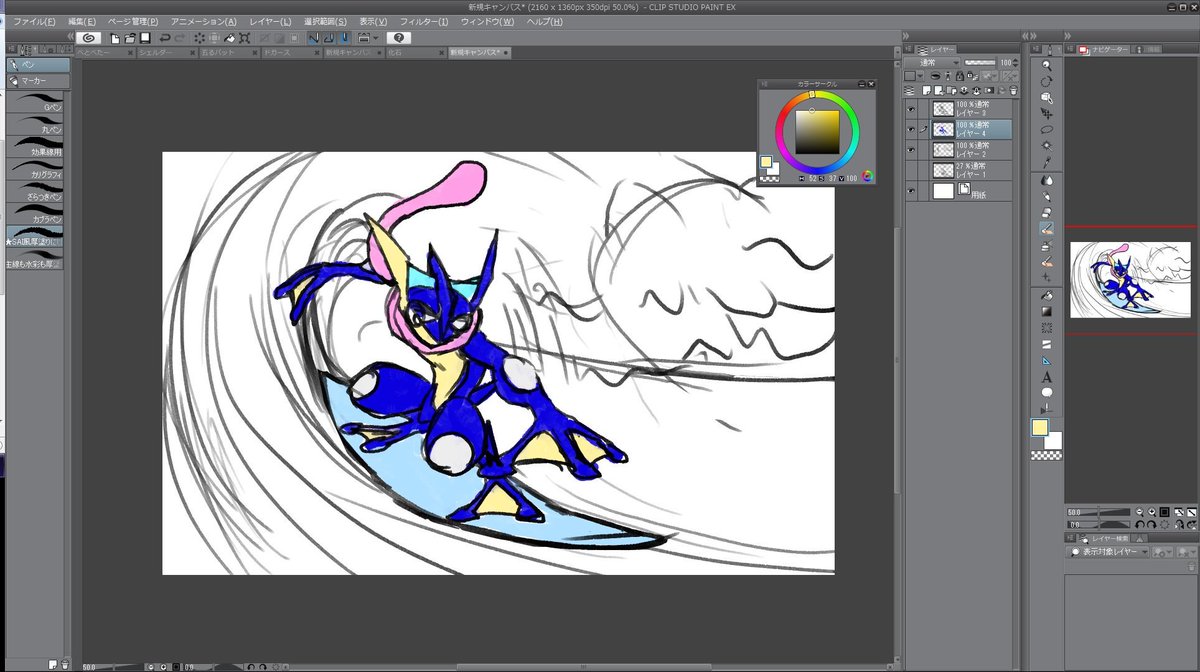Show レイヤー 1 by its visibility box
This screenshot has height=672, width=1200.
tap(911, 170)
